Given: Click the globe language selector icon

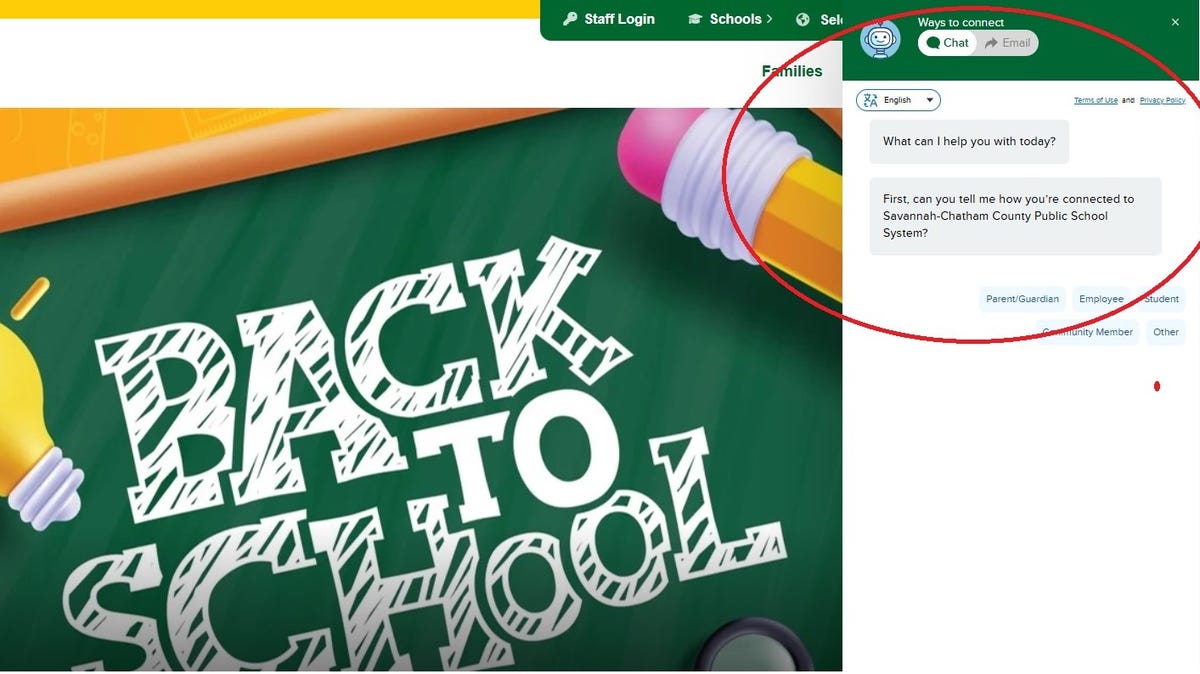Looking at the screenshot, I should click(x=803, y=19).
